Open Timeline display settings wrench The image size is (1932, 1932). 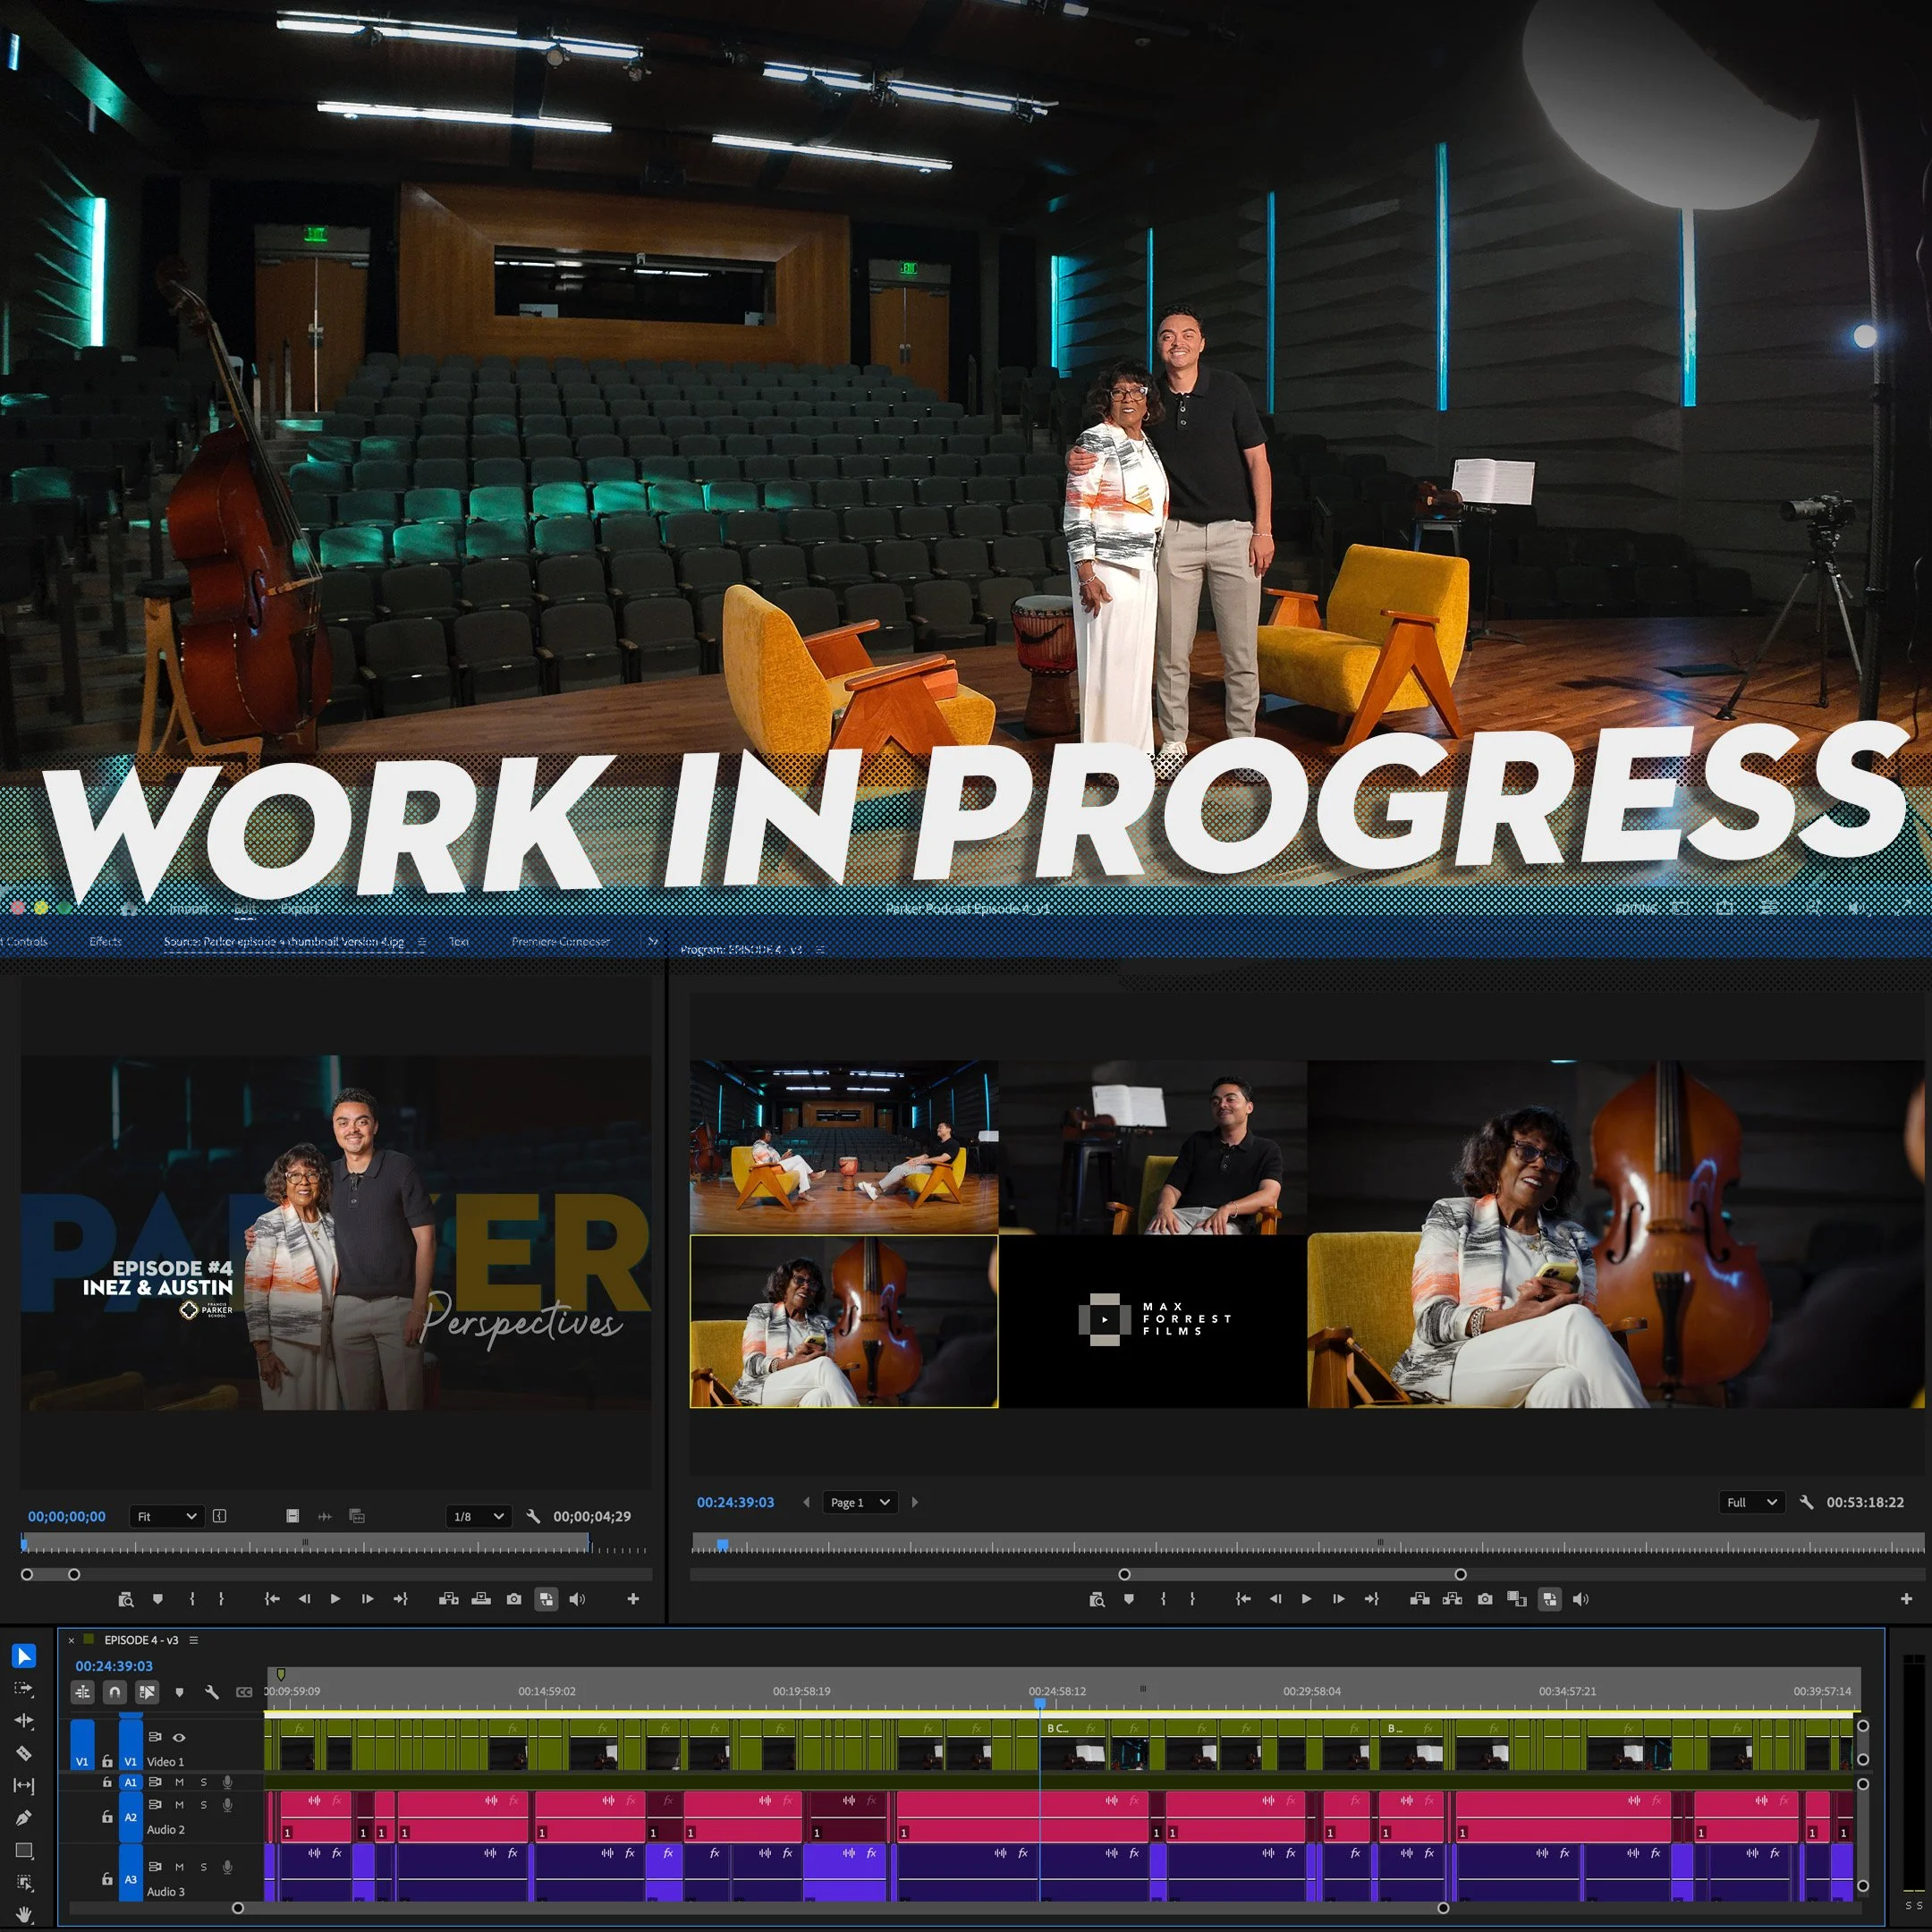click(x=211, y=1692)
